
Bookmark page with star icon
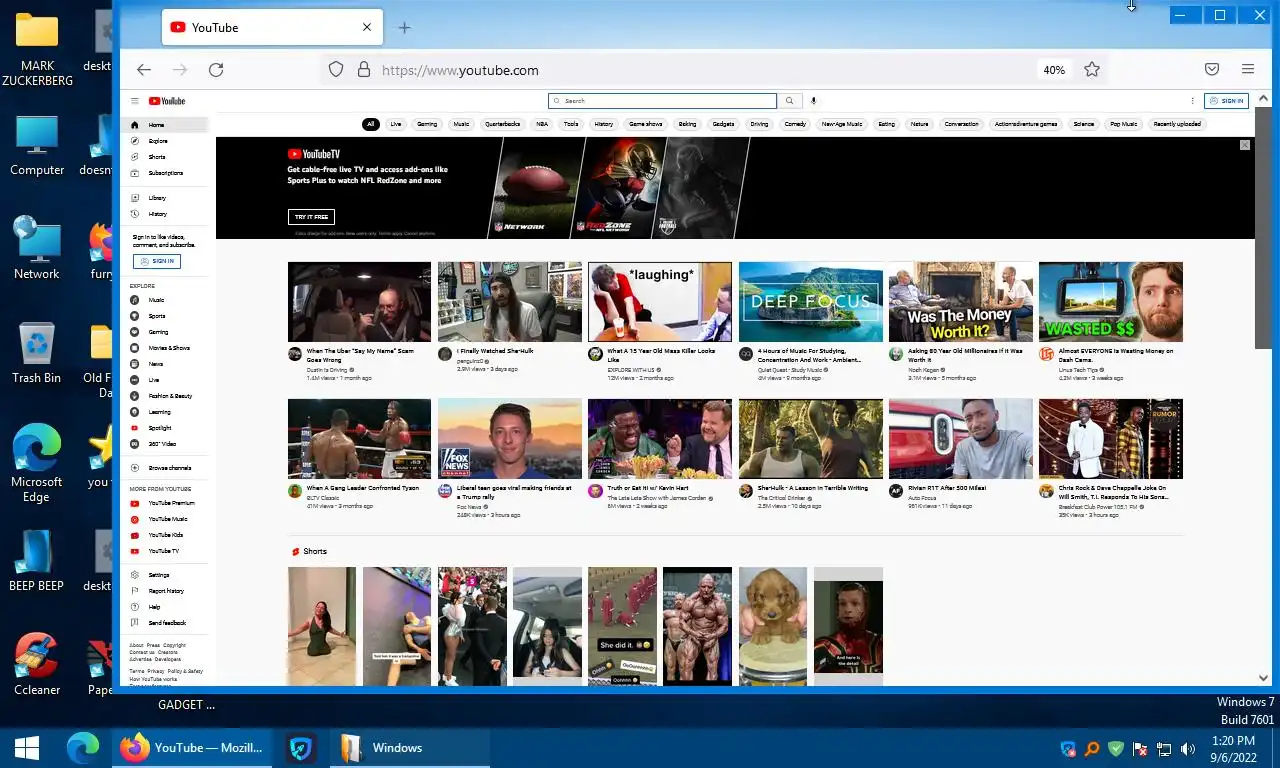click(x=1092, y=70)
